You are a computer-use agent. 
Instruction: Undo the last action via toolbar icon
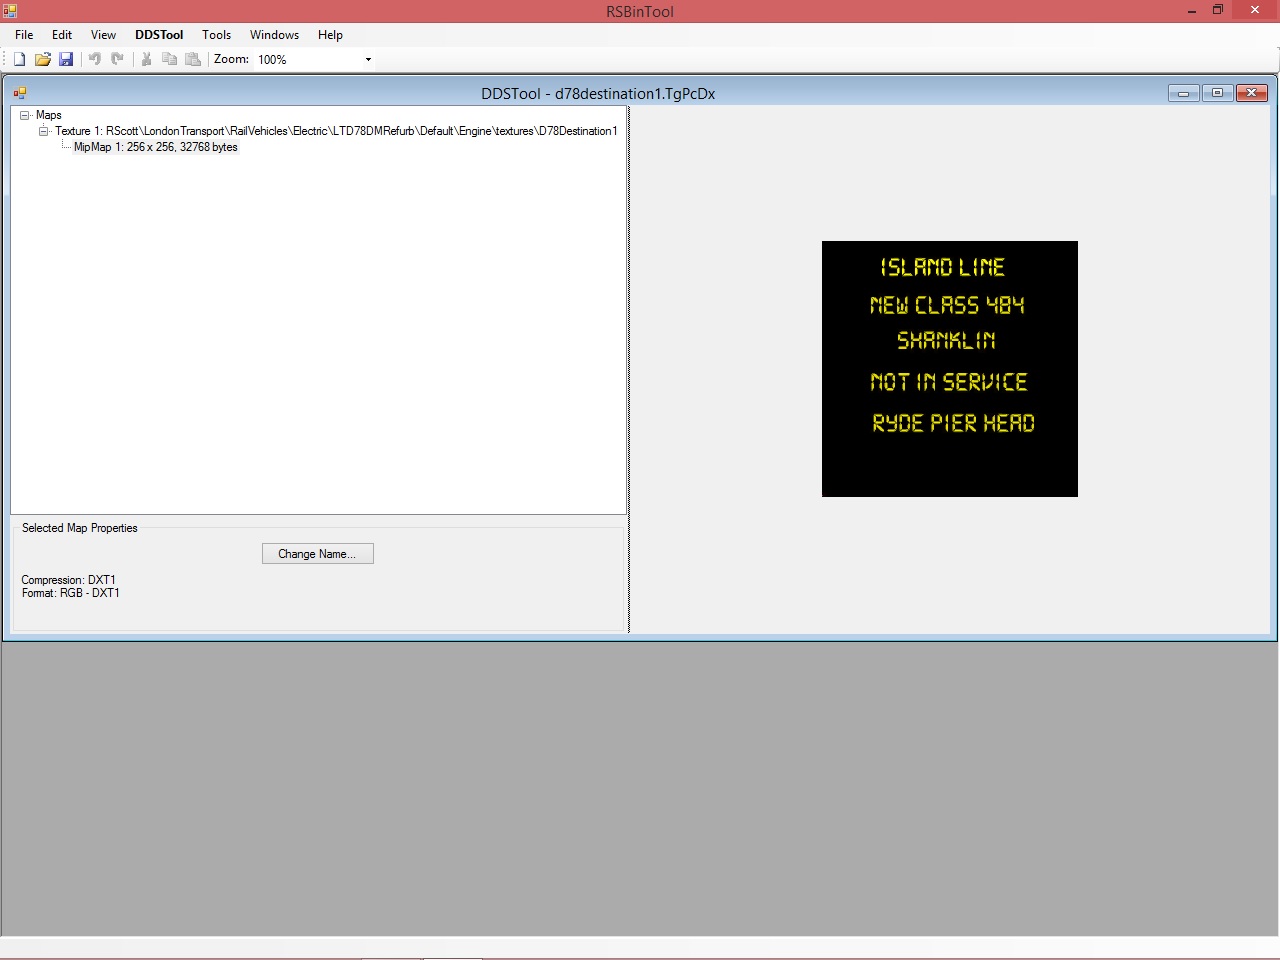95,59
